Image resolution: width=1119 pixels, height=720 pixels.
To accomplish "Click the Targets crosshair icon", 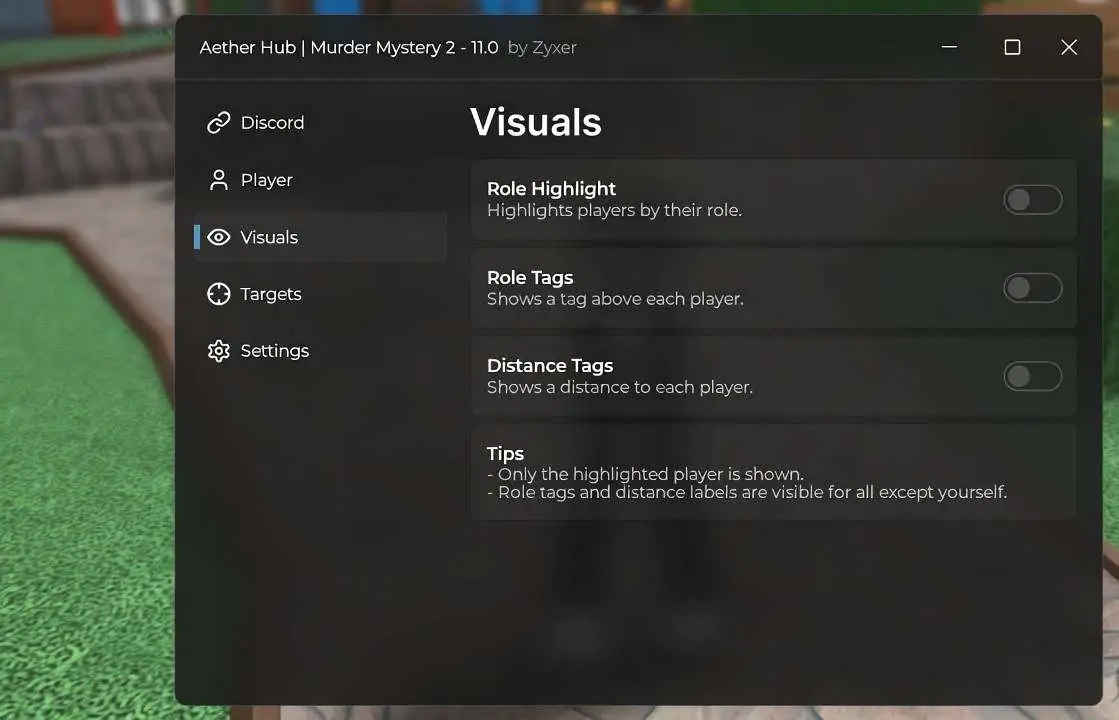I will point(218,294).
